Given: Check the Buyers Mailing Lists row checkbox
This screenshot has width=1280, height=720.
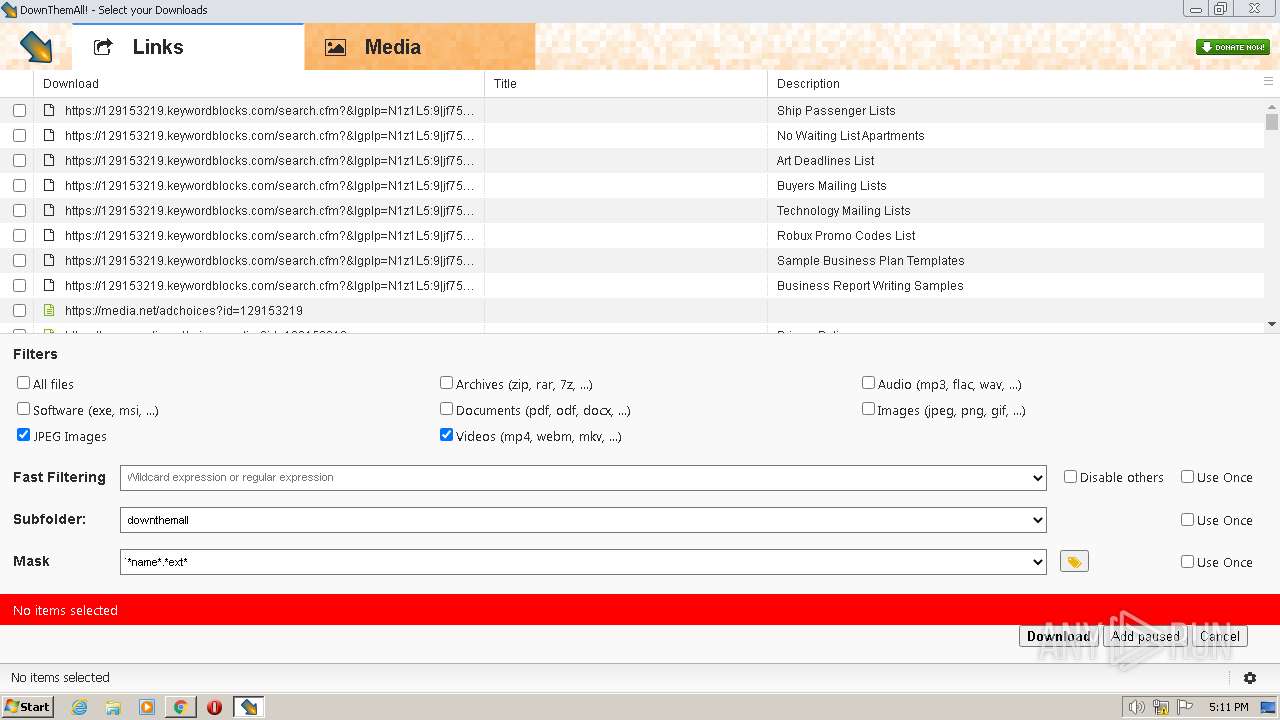Looking at the screenshot, I should click(19, 185).
